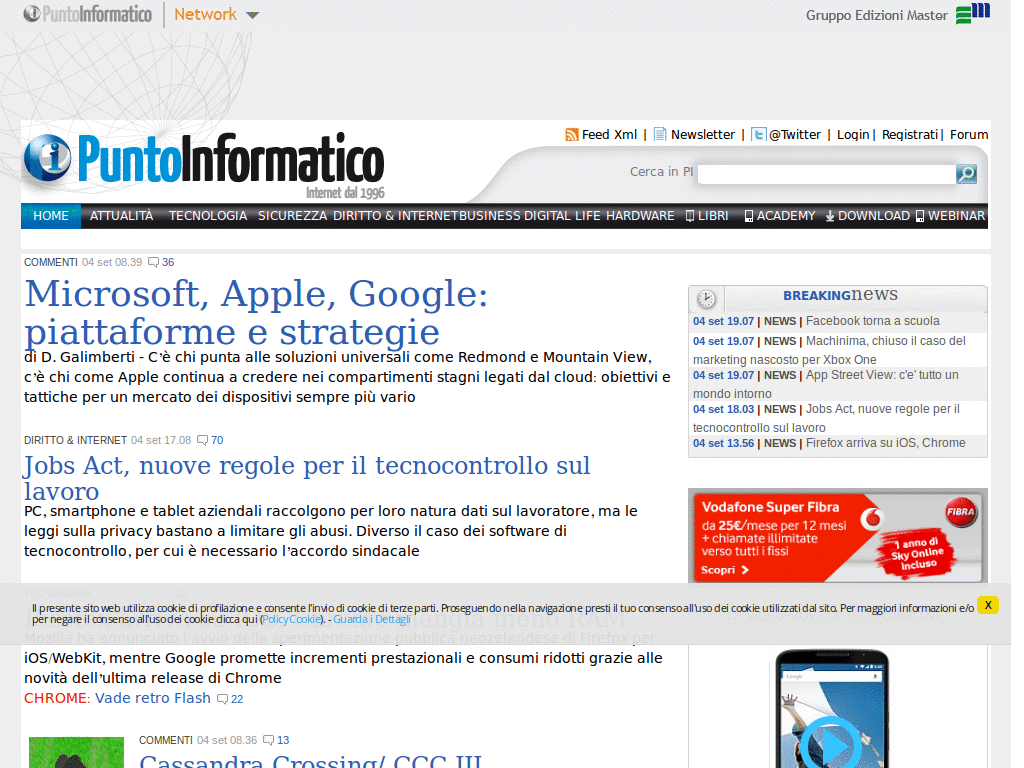Open the ATTUALITÀ menu section
The image size is (1024, 768).
121,216
